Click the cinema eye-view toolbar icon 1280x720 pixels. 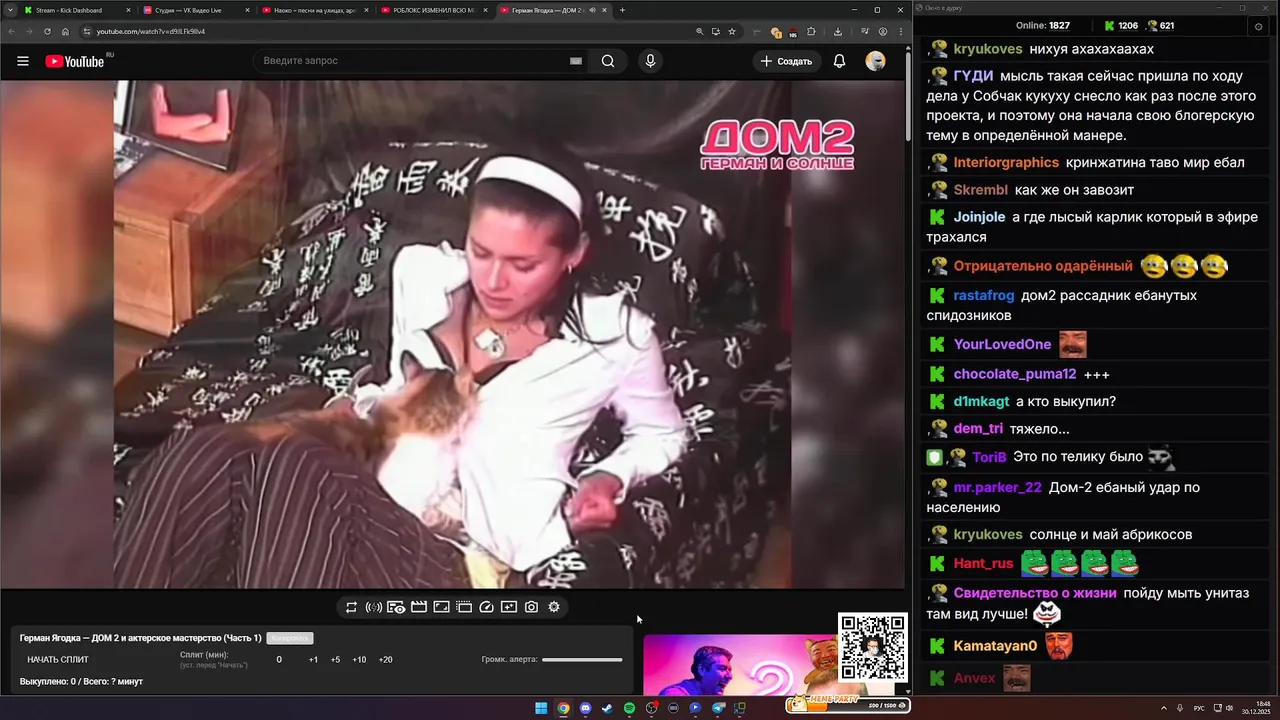[x=396, y=607]
